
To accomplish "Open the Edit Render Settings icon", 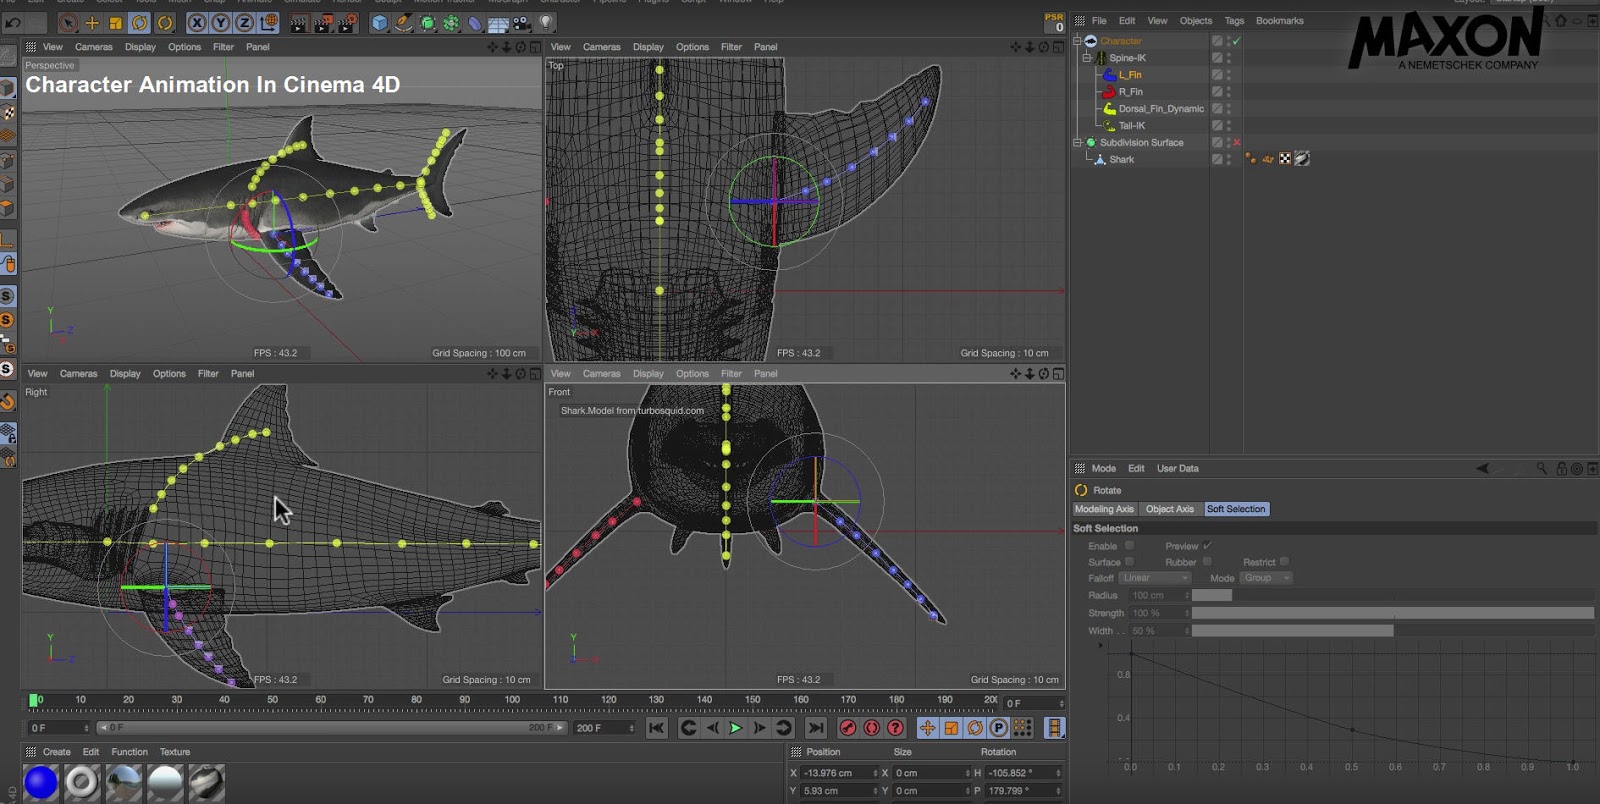I will [x=347, y=22].
